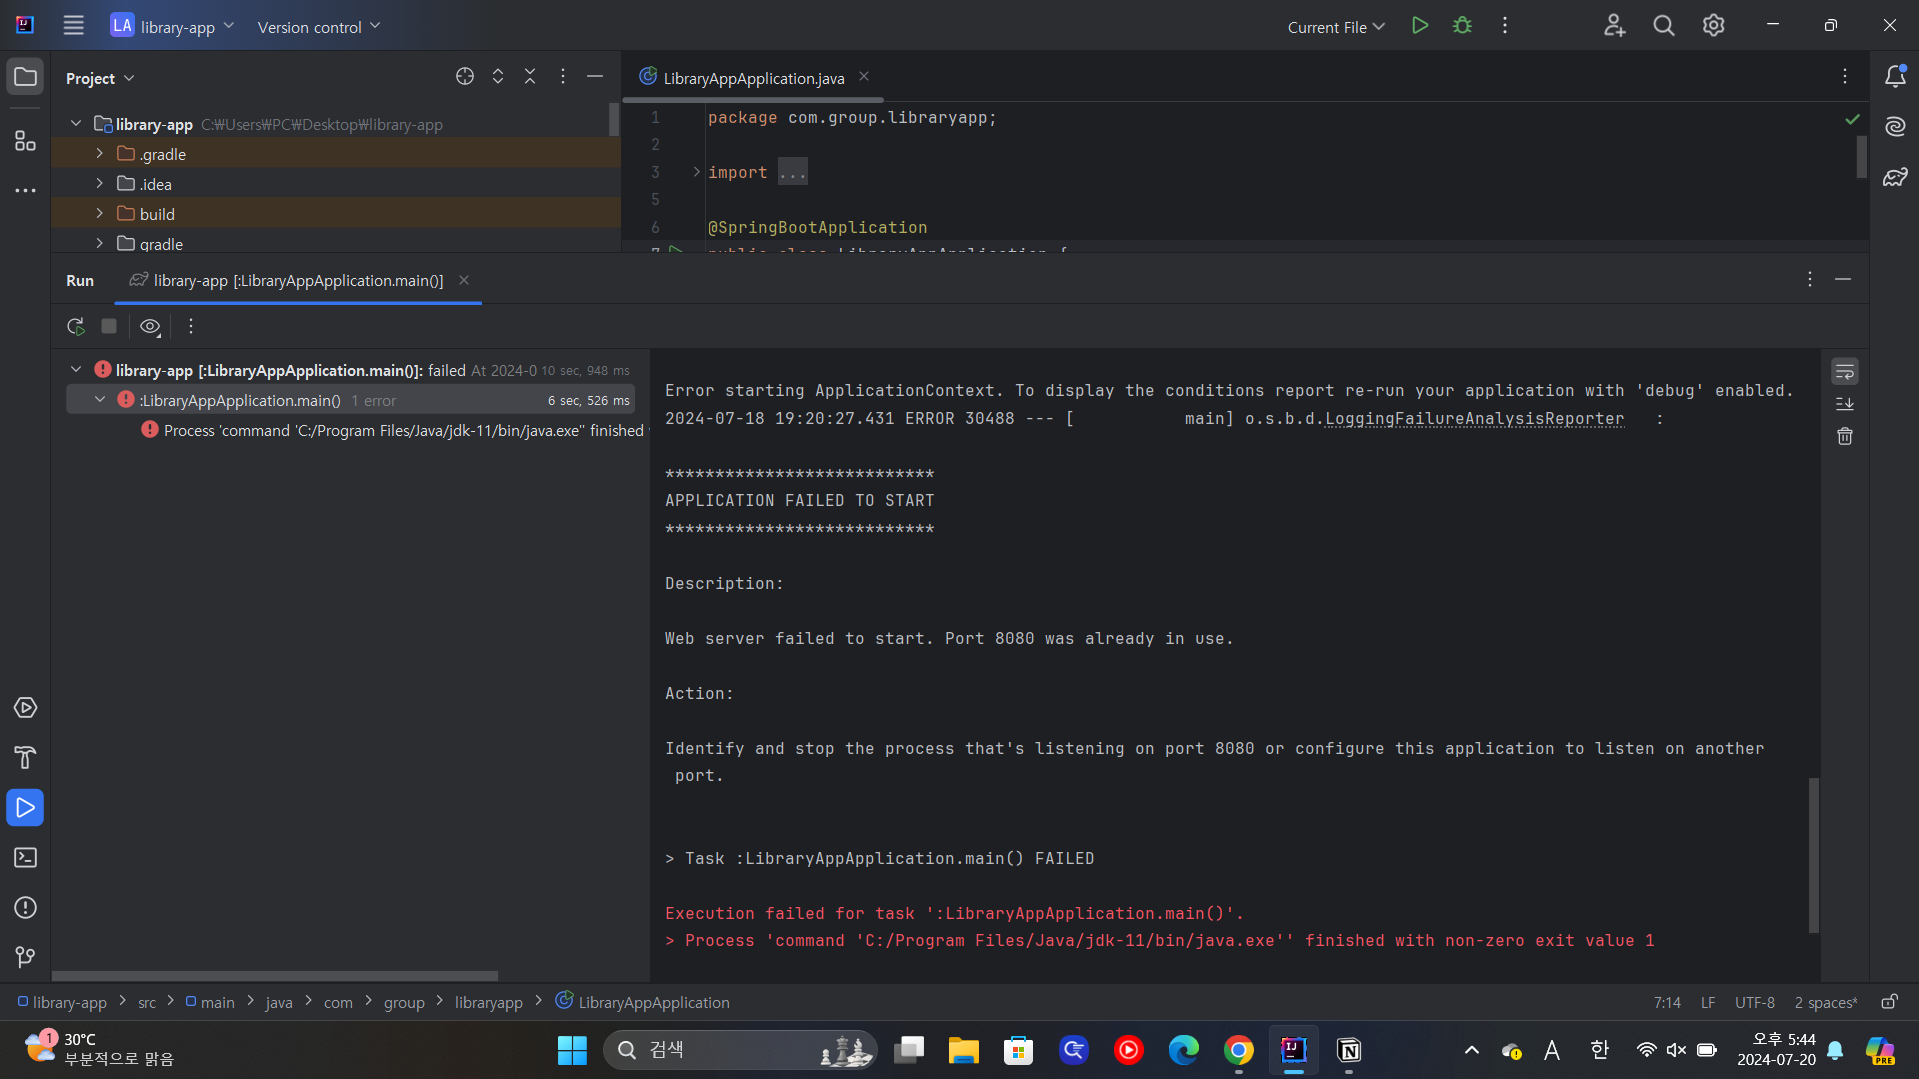Collapse the library-app root folder
1919x1079 pixels.
click(x=76, y=124)
